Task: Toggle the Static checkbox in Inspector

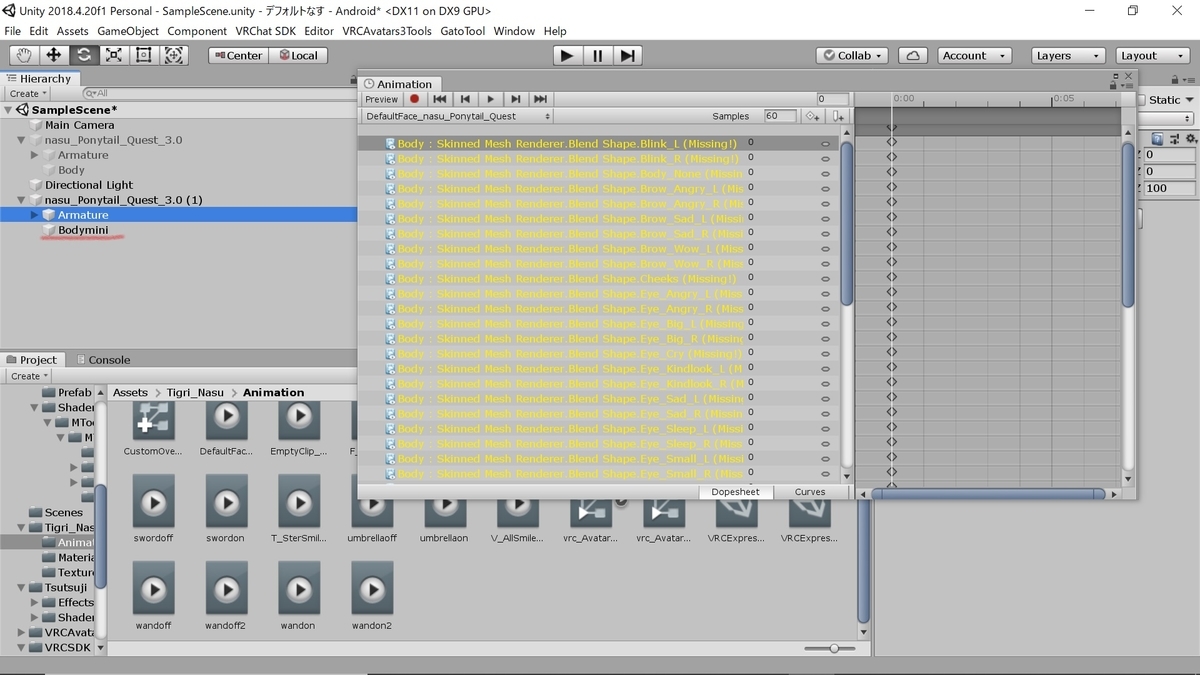Action: click(x=1142, y=100)
